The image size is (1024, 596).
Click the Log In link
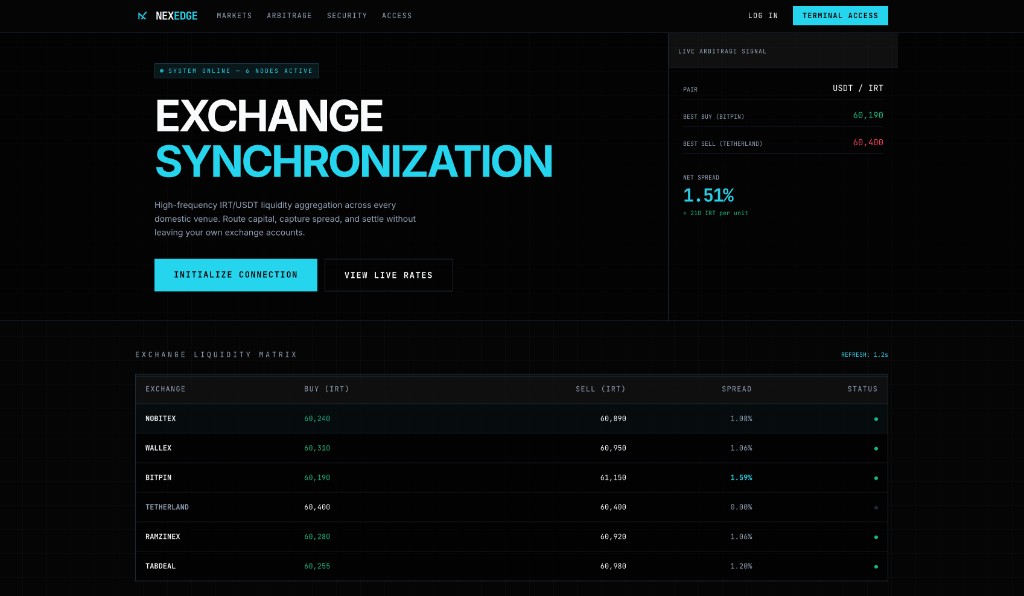[x=763, y=16]
